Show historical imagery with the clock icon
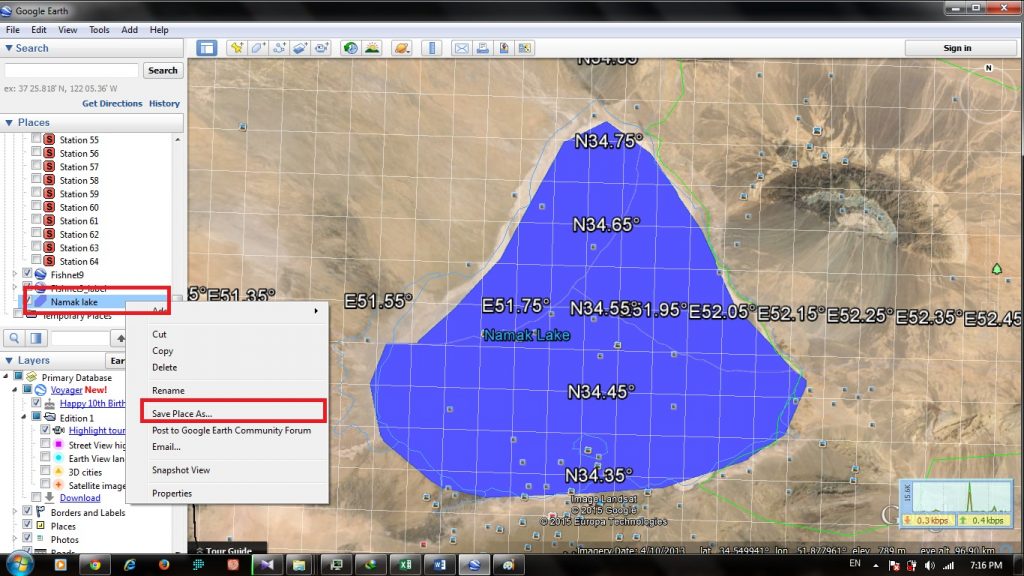The width and height of the screenshot is (1024, 576). [x=350, y=47]
